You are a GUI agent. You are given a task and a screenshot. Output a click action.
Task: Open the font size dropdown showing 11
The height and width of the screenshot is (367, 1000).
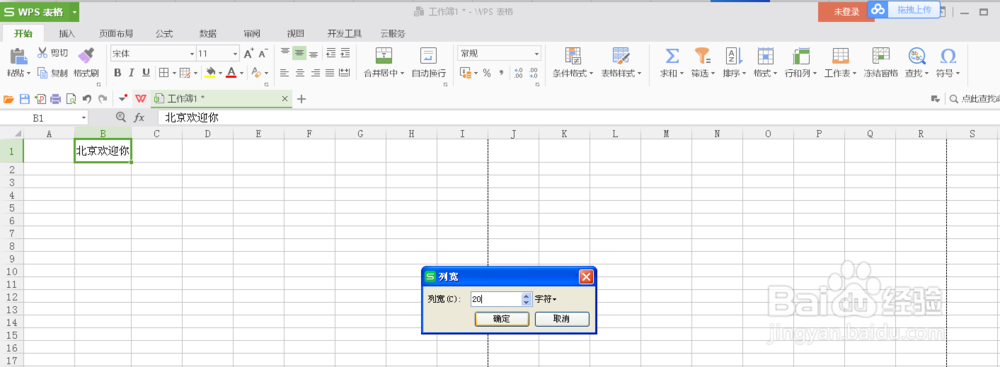click(235, 54)
